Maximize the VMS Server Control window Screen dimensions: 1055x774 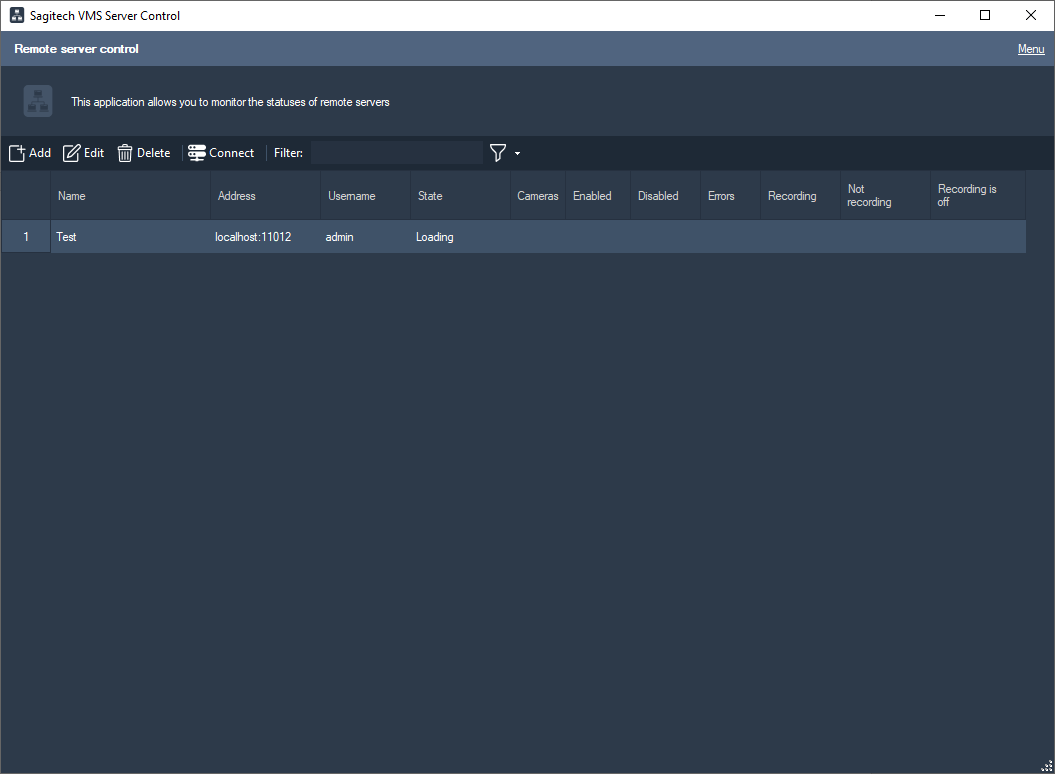tap(985, 16)
